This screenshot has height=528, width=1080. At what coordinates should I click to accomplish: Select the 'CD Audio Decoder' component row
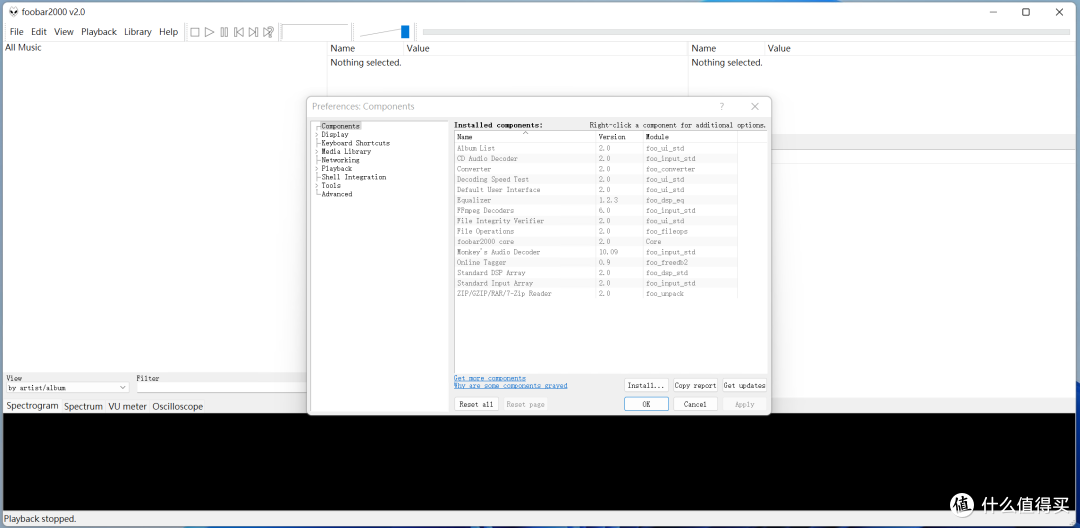click(596, 158)
